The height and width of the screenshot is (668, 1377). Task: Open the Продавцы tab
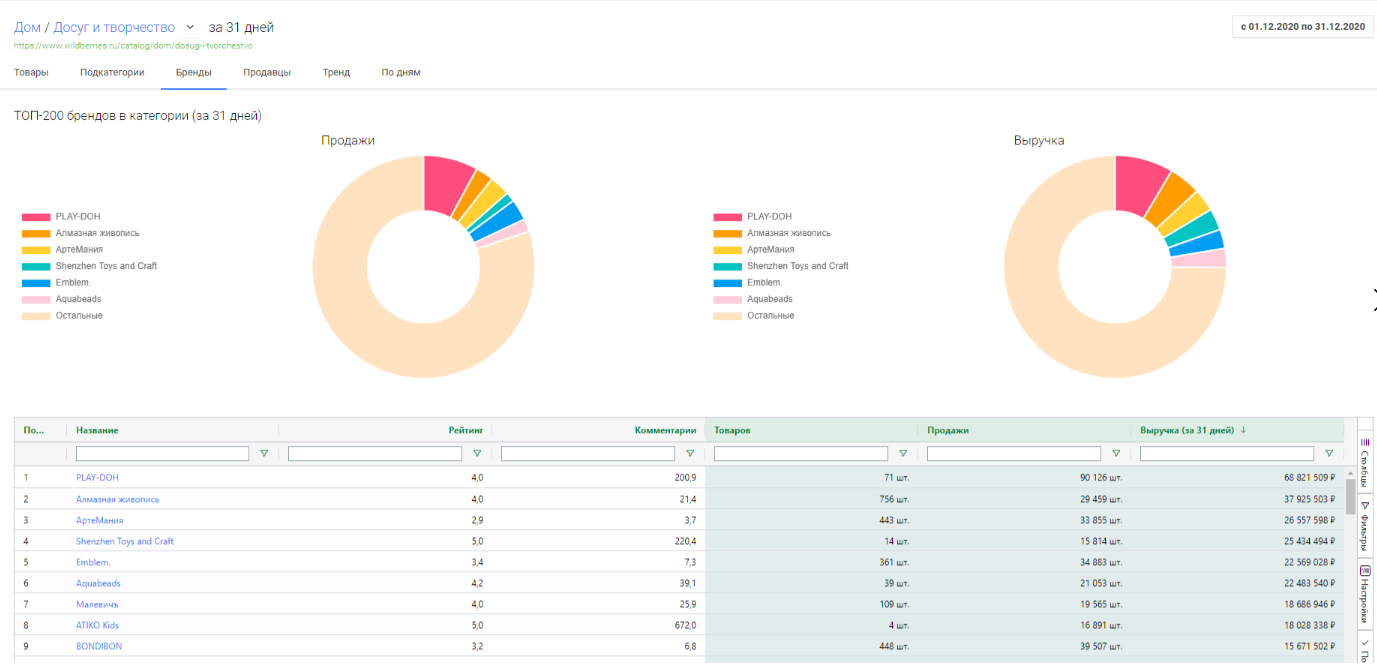(x=266, y=72)
